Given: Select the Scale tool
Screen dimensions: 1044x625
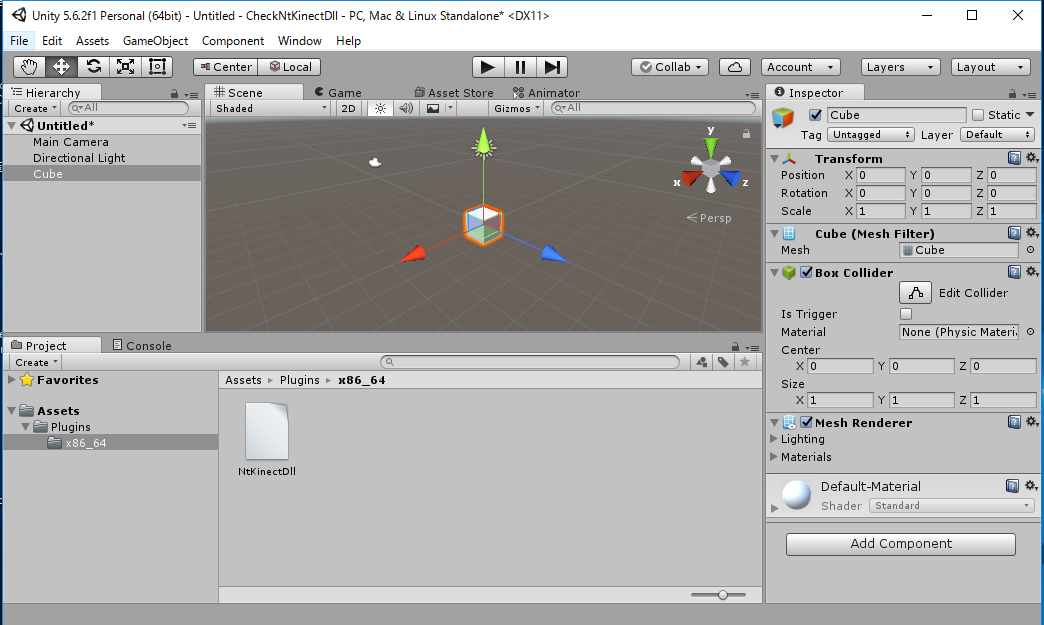Looking at the screenshot, I should pos(125,67).
